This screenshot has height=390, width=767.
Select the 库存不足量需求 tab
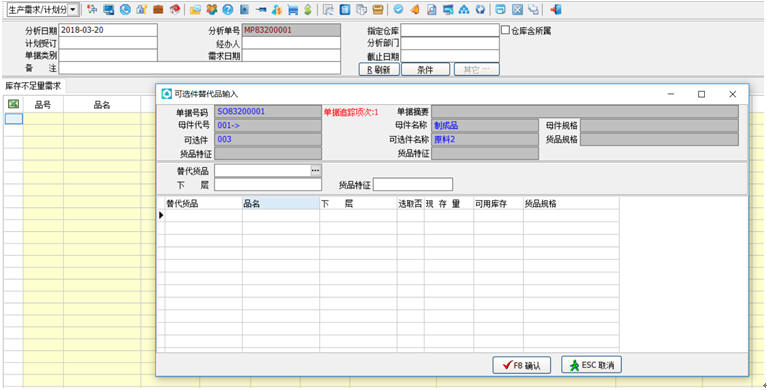coord(33,86)
